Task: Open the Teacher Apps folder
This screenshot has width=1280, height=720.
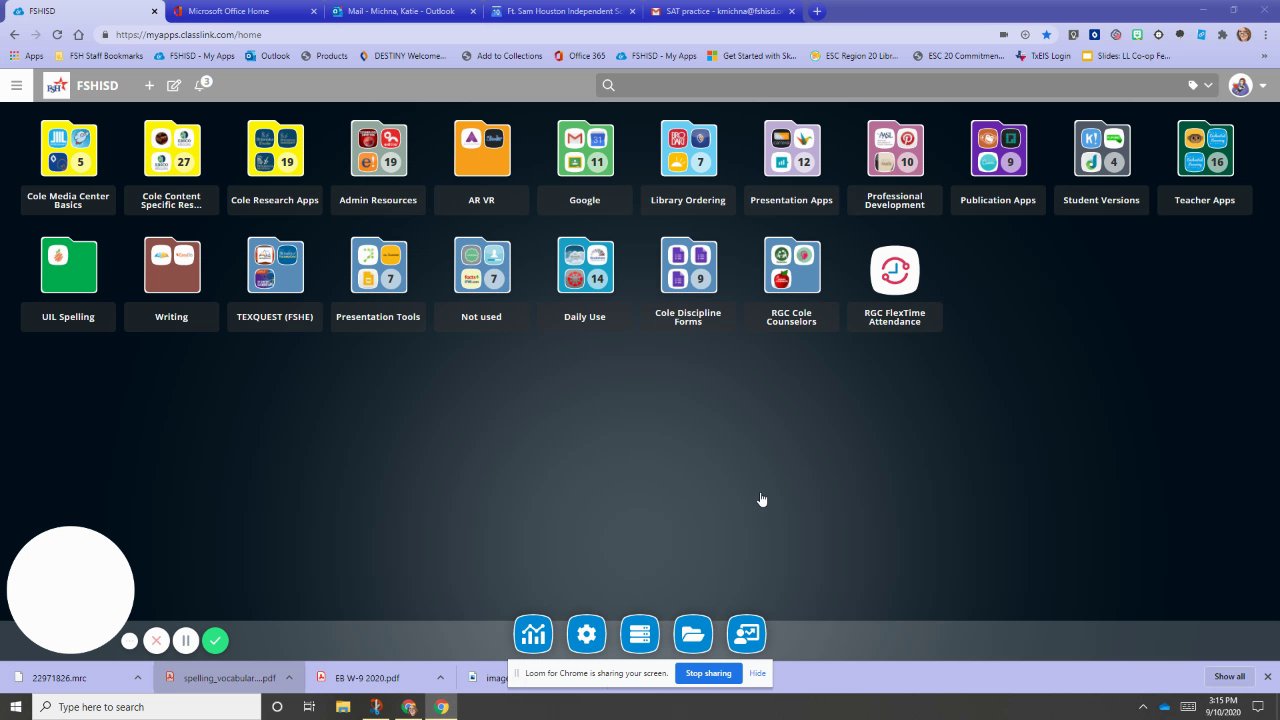Action: [x=1205, y=150]
